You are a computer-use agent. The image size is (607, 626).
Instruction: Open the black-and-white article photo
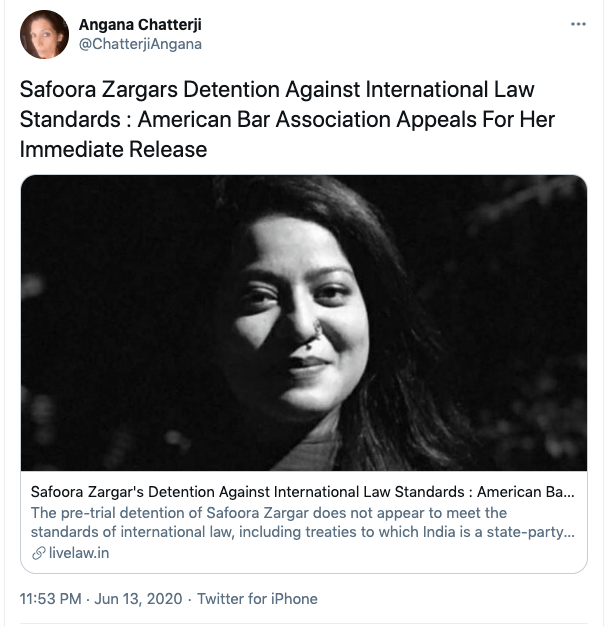click(x=304, y=323)
